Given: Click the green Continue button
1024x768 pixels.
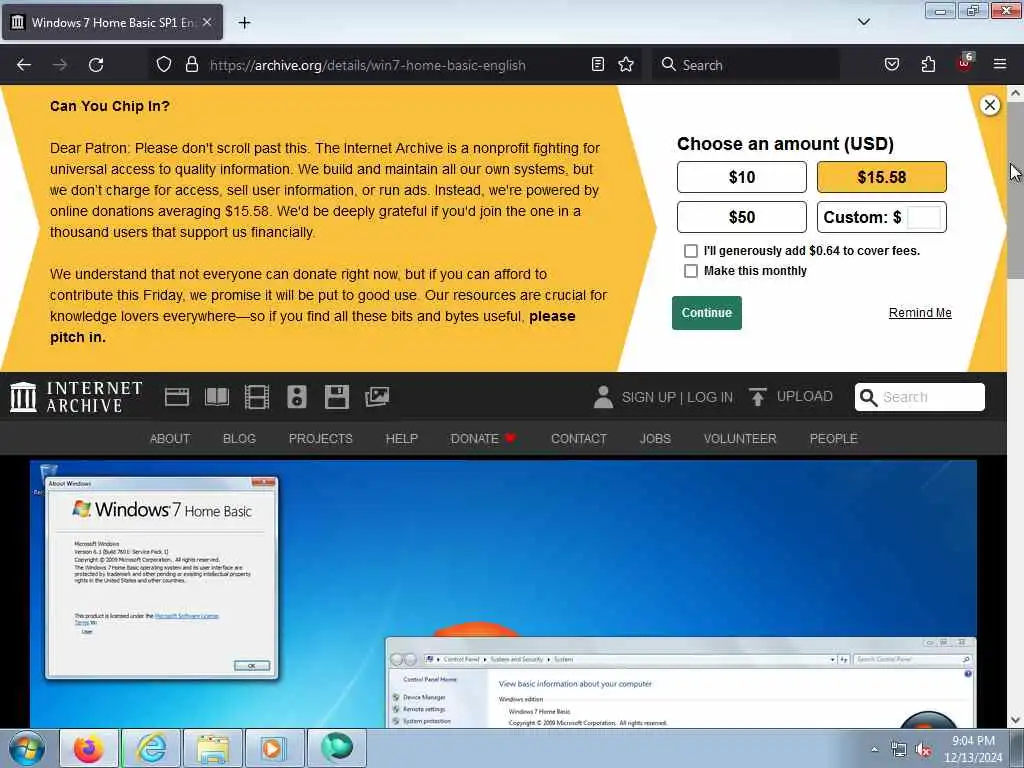Looking at the screenshot, I should [707, 313].
